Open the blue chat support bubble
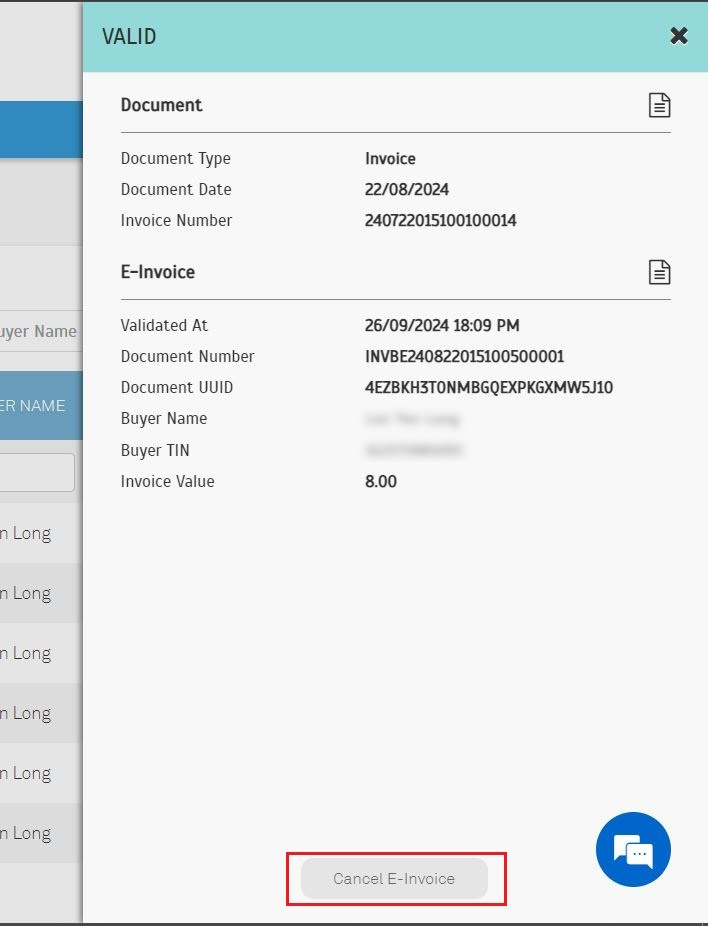Viewport: 708px width, 926px height. [x=633, y=850]
